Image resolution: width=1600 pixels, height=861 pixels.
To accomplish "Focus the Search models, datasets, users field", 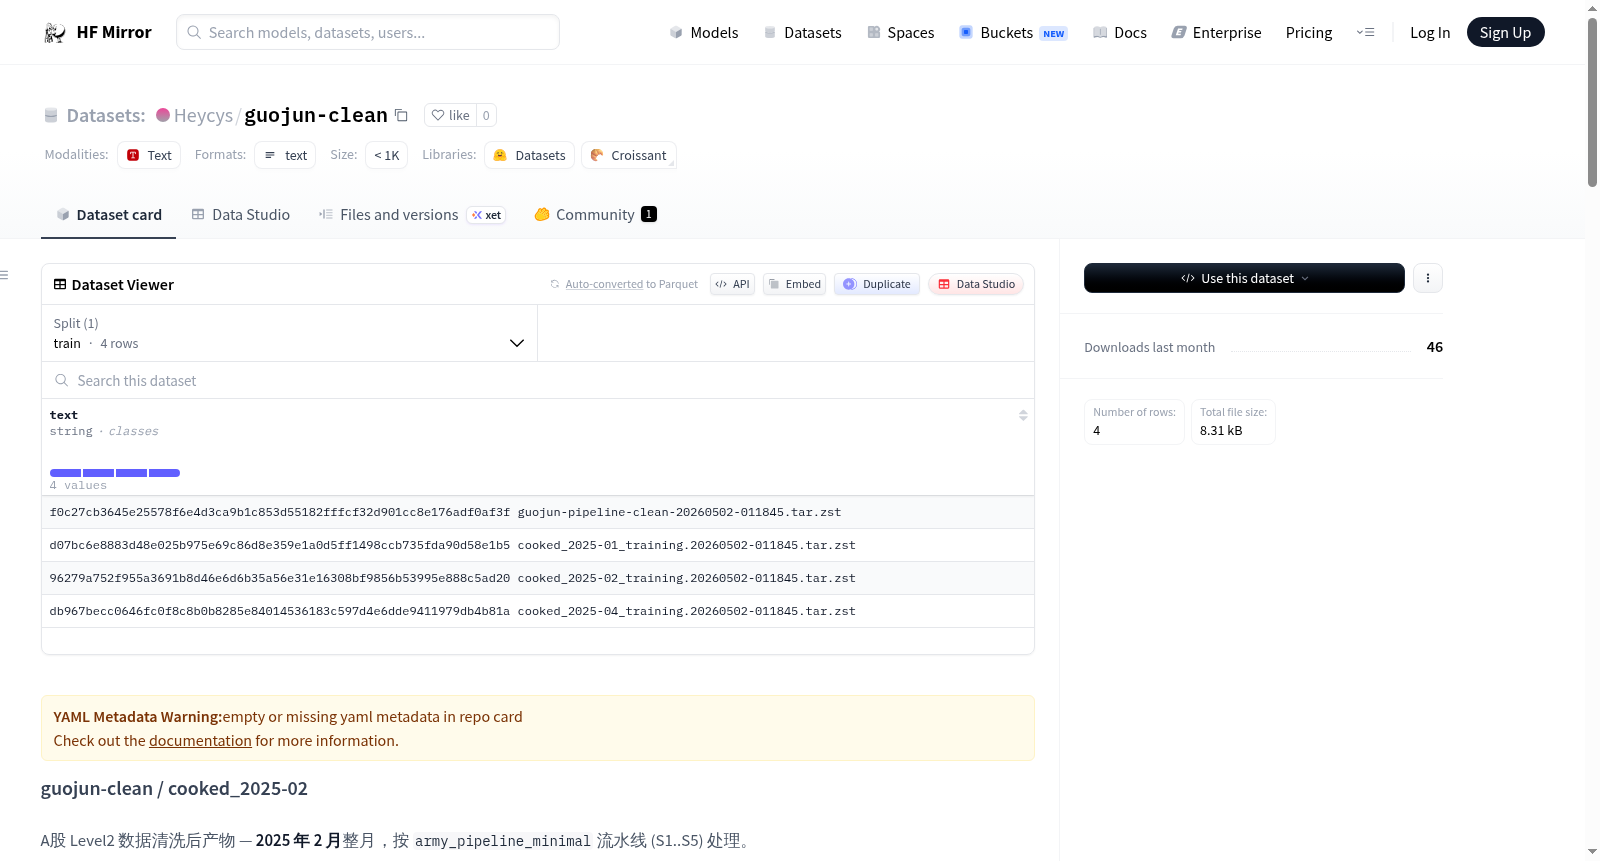I will click(x=368, y=32).
